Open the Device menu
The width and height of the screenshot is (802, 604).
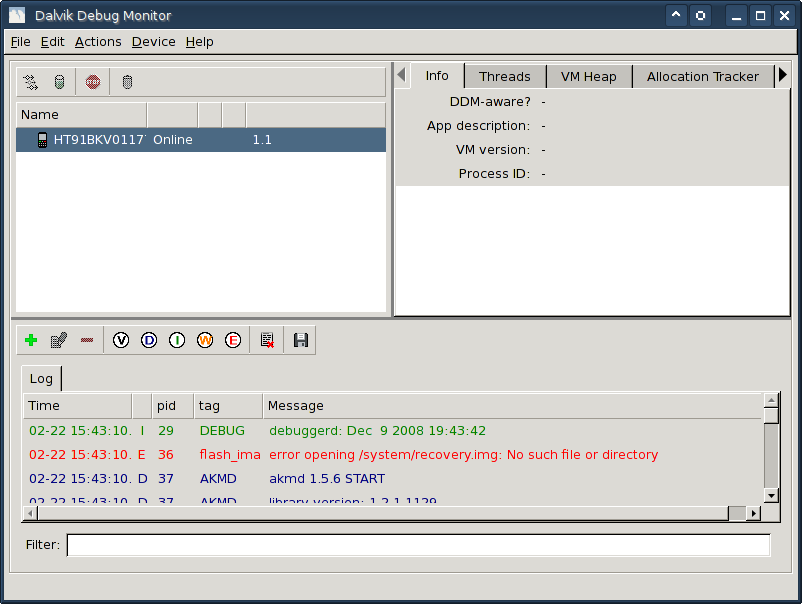153,42
